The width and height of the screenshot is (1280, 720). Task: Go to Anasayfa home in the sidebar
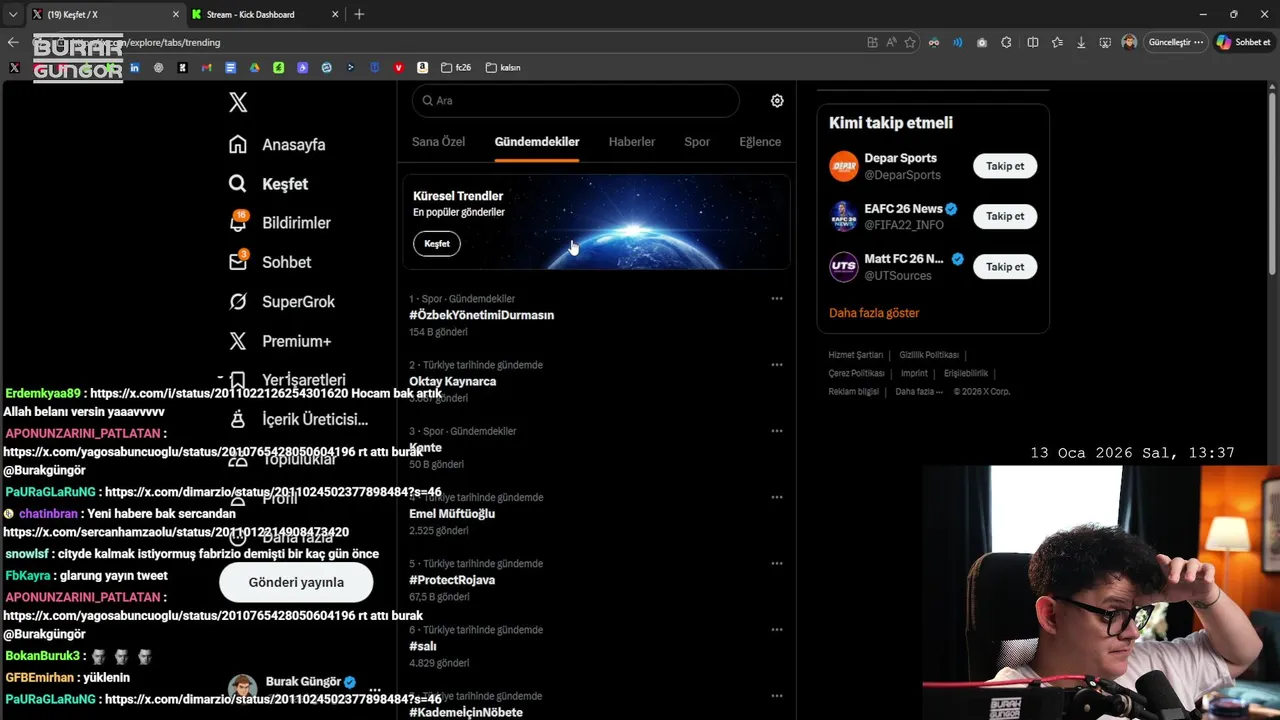pyautogui.click(x=277, y=144)
